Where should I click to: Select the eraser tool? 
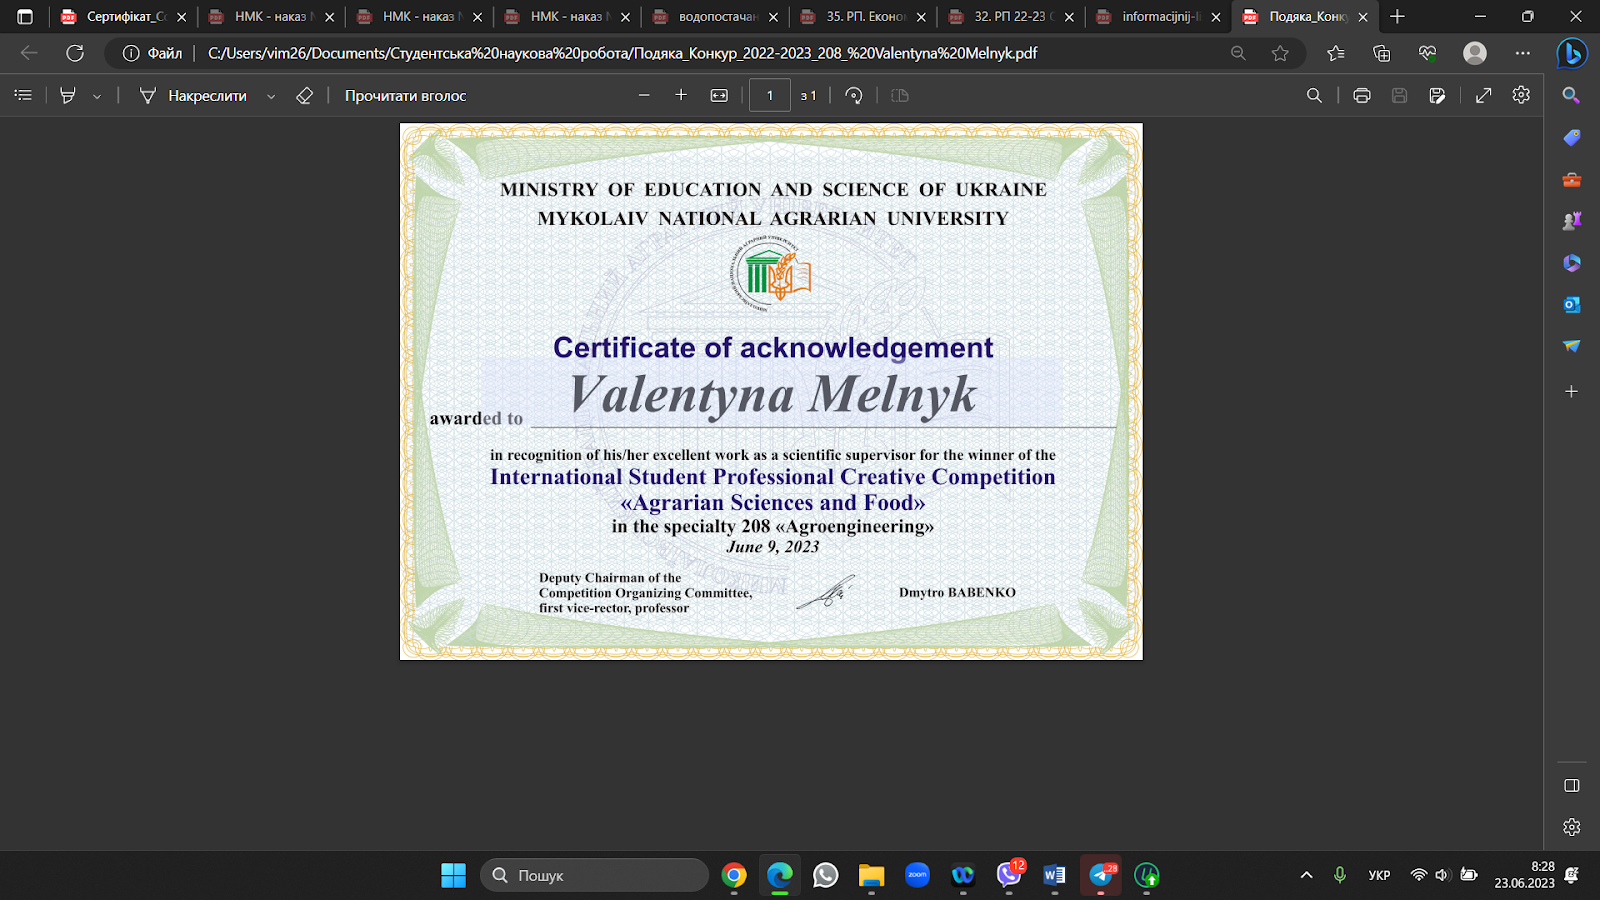[305, 95]
